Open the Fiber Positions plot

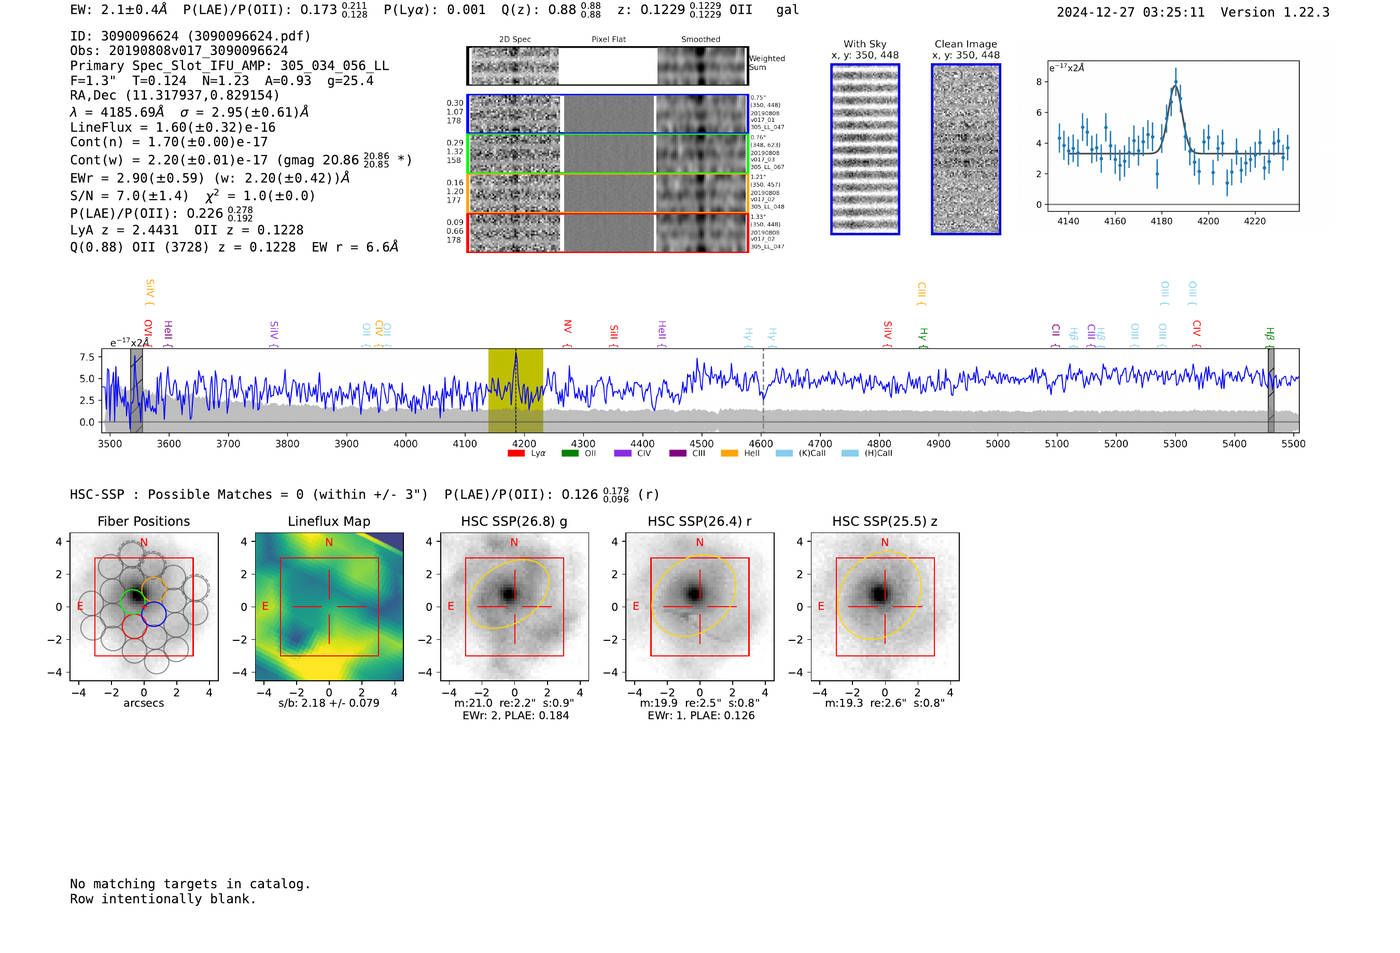(x=144, y=607)
